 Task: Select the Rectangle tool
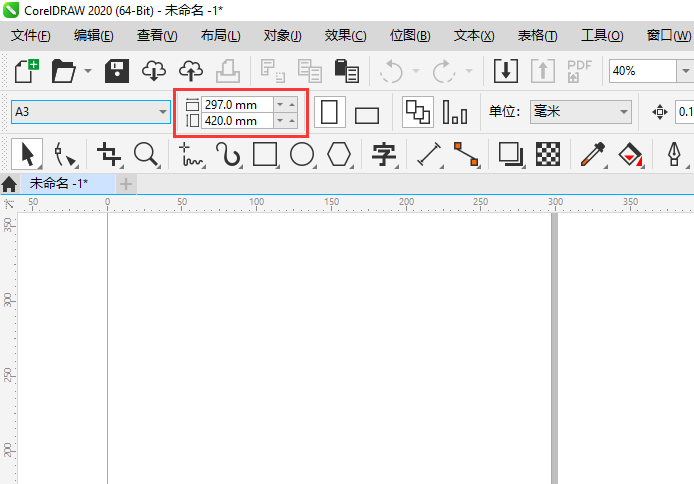(265, 154)
